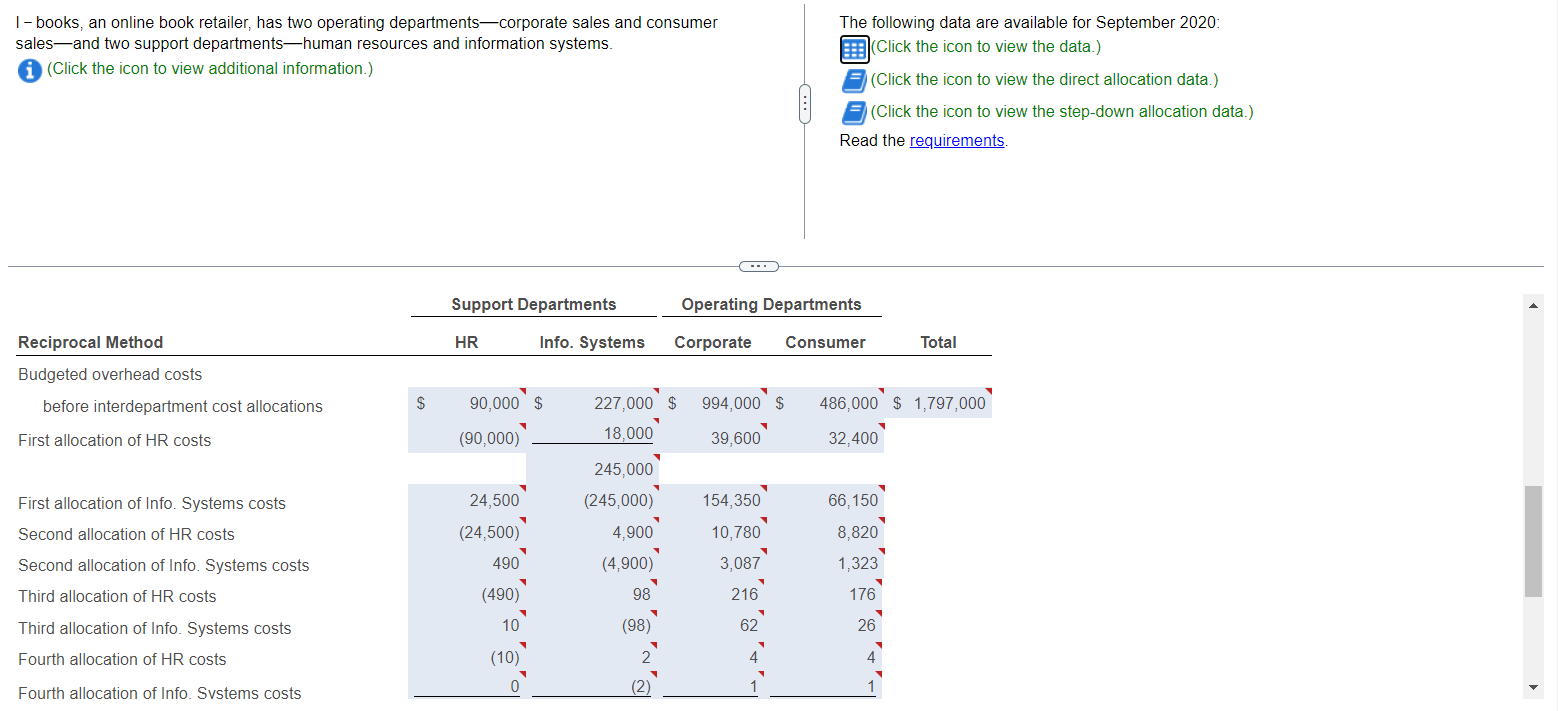Click 'Third allocation of Info. Systems costs' label

pyautogui.click(x=155, y=628)
